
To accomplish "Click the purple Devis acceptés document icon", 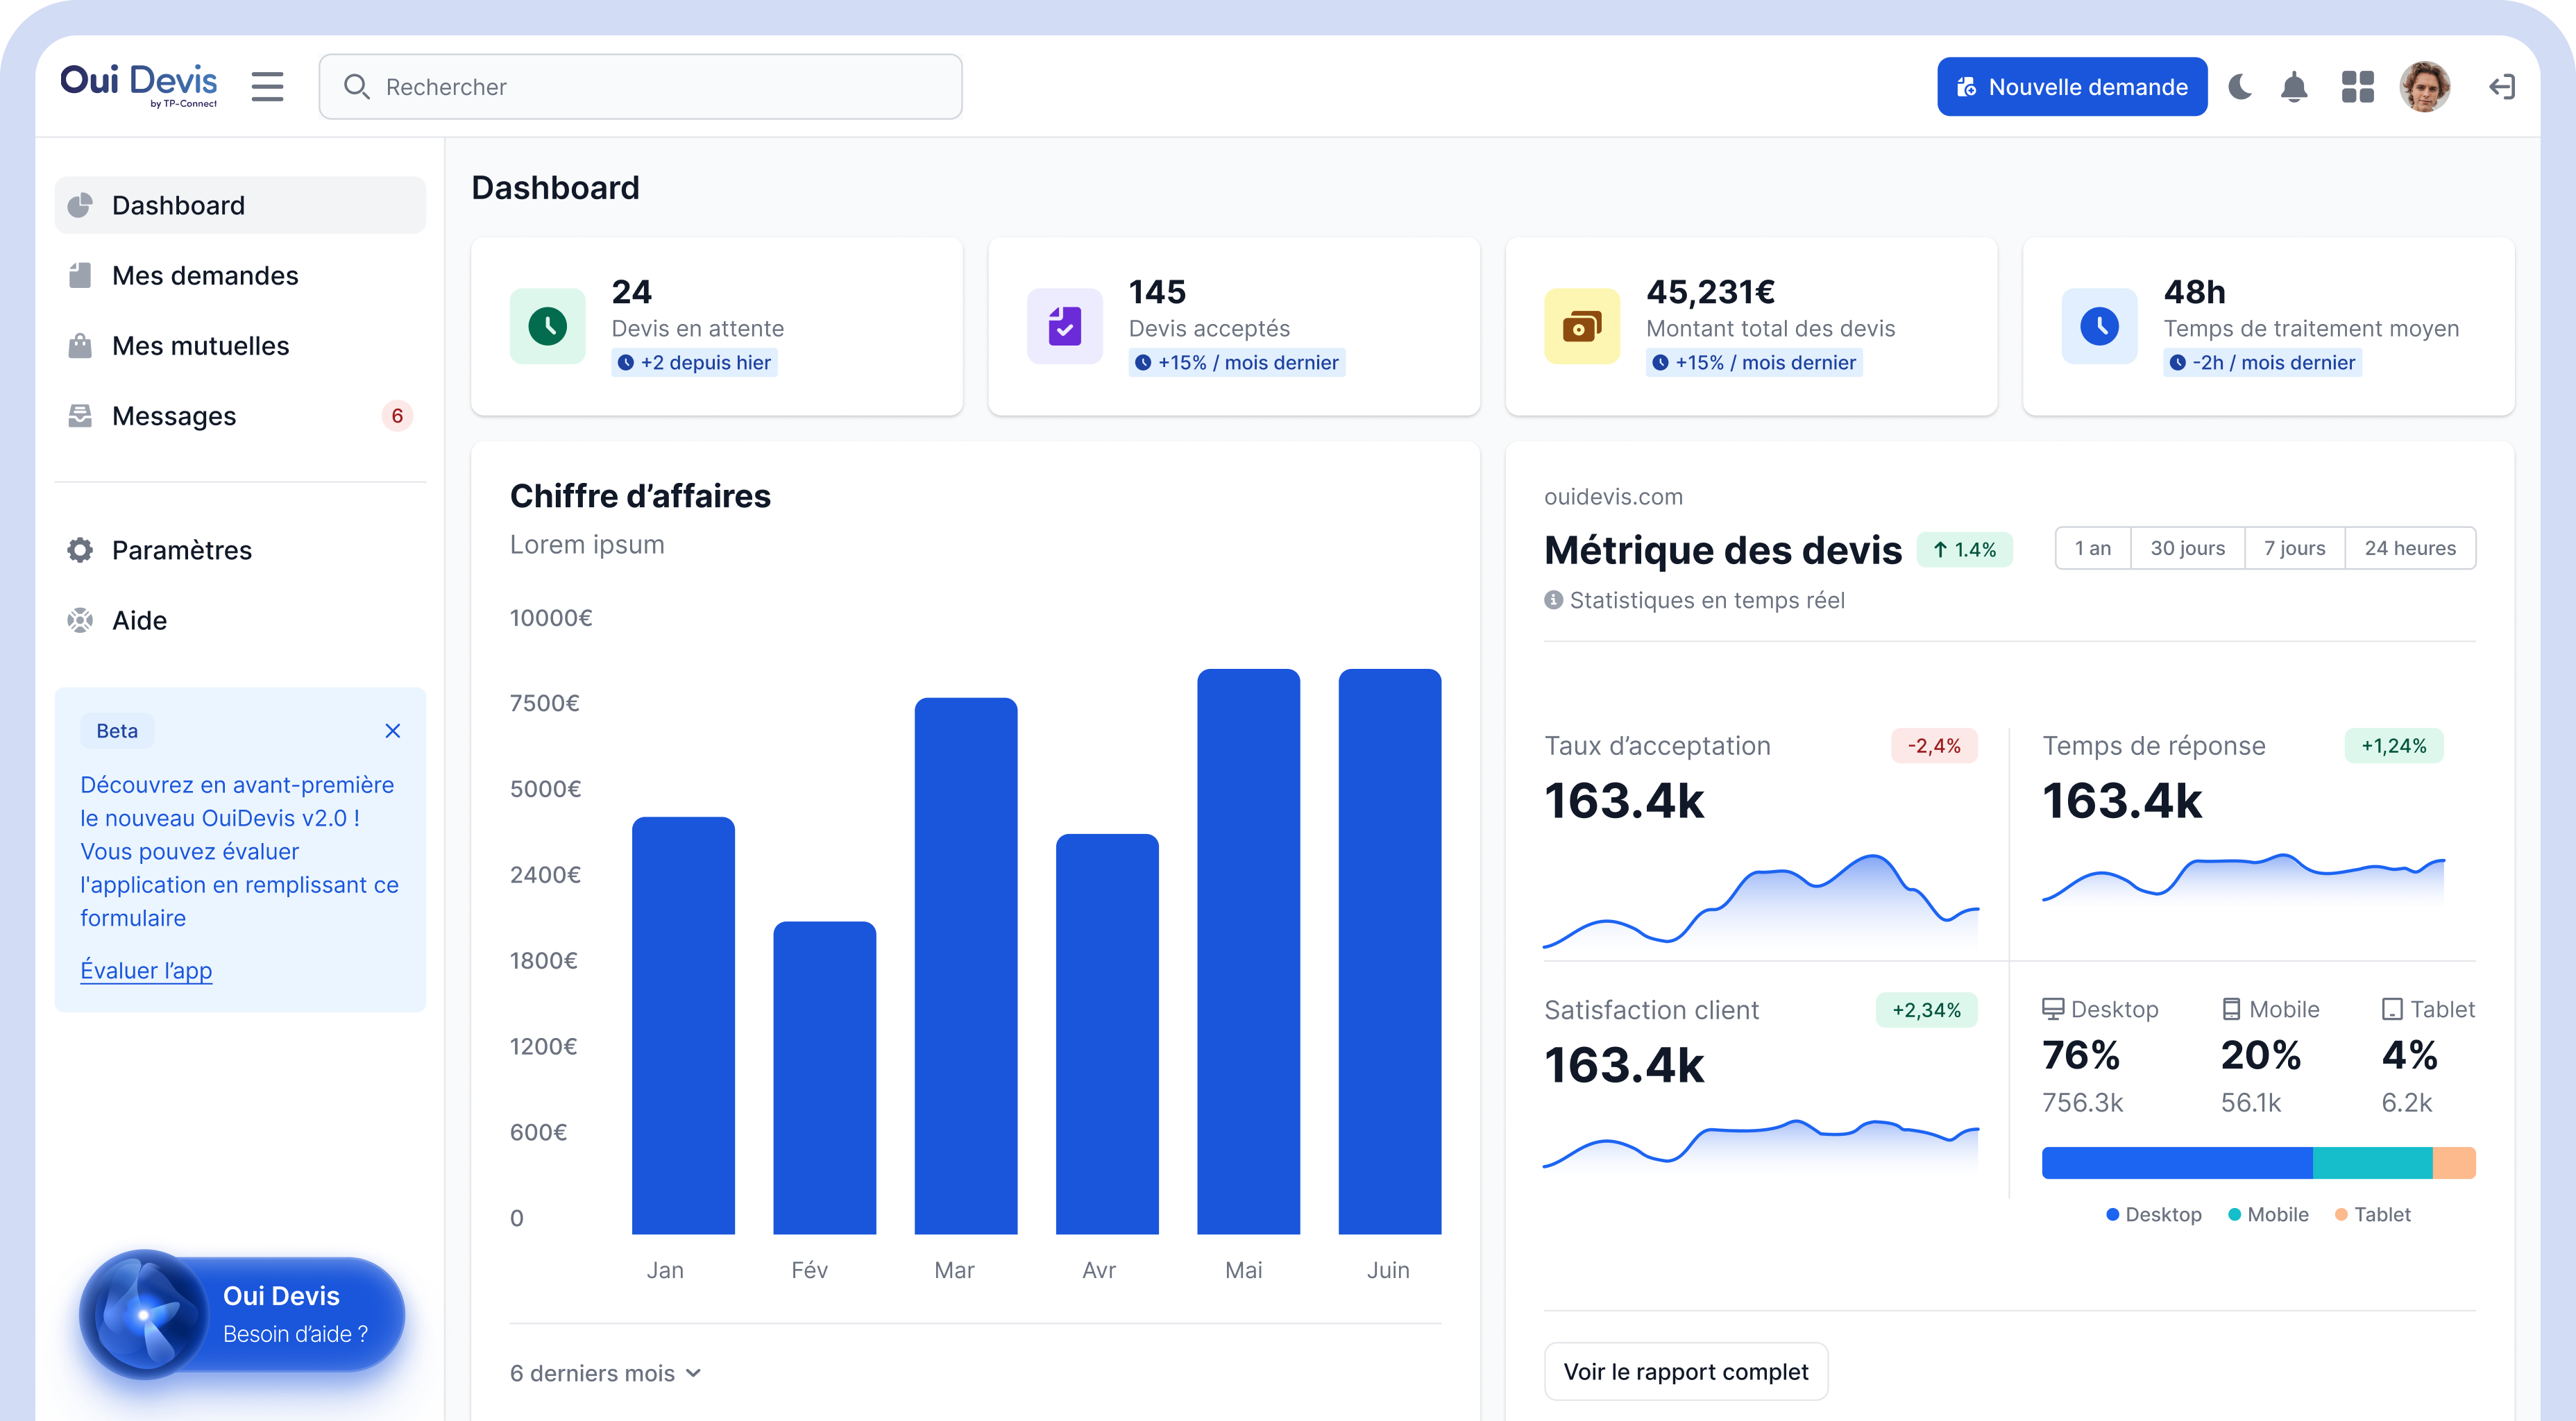I will click(1064, 326).
